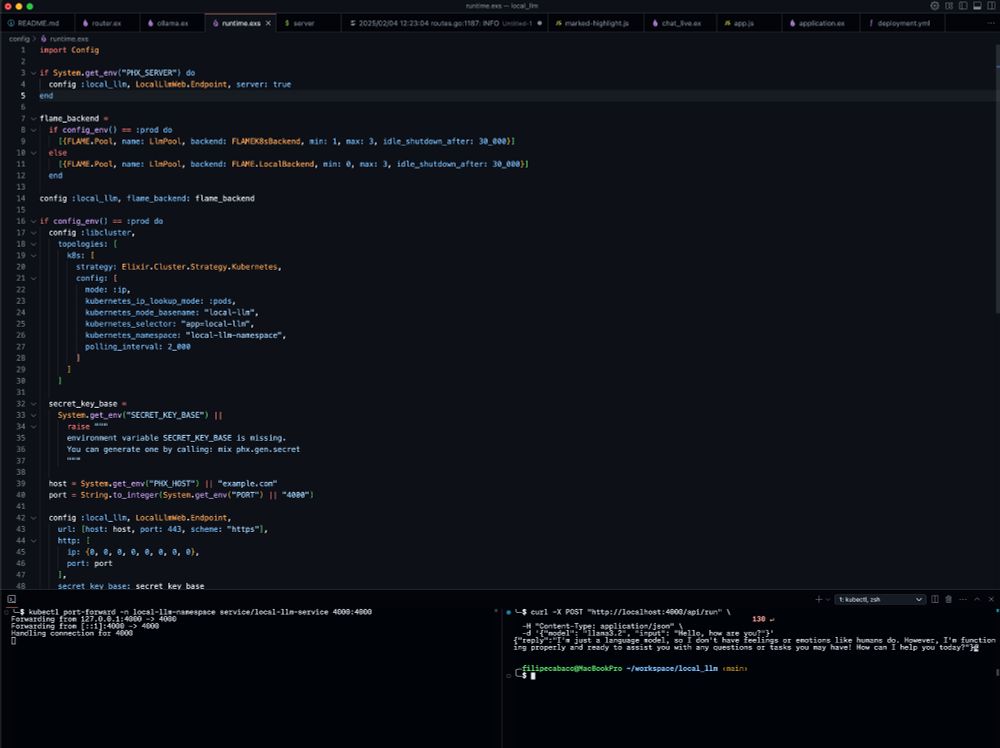The height and width of the screenshot is (748, 1000).
Task: Click 'FLAMEK8sBackend' on line 9
Action: tap(265, 142)
